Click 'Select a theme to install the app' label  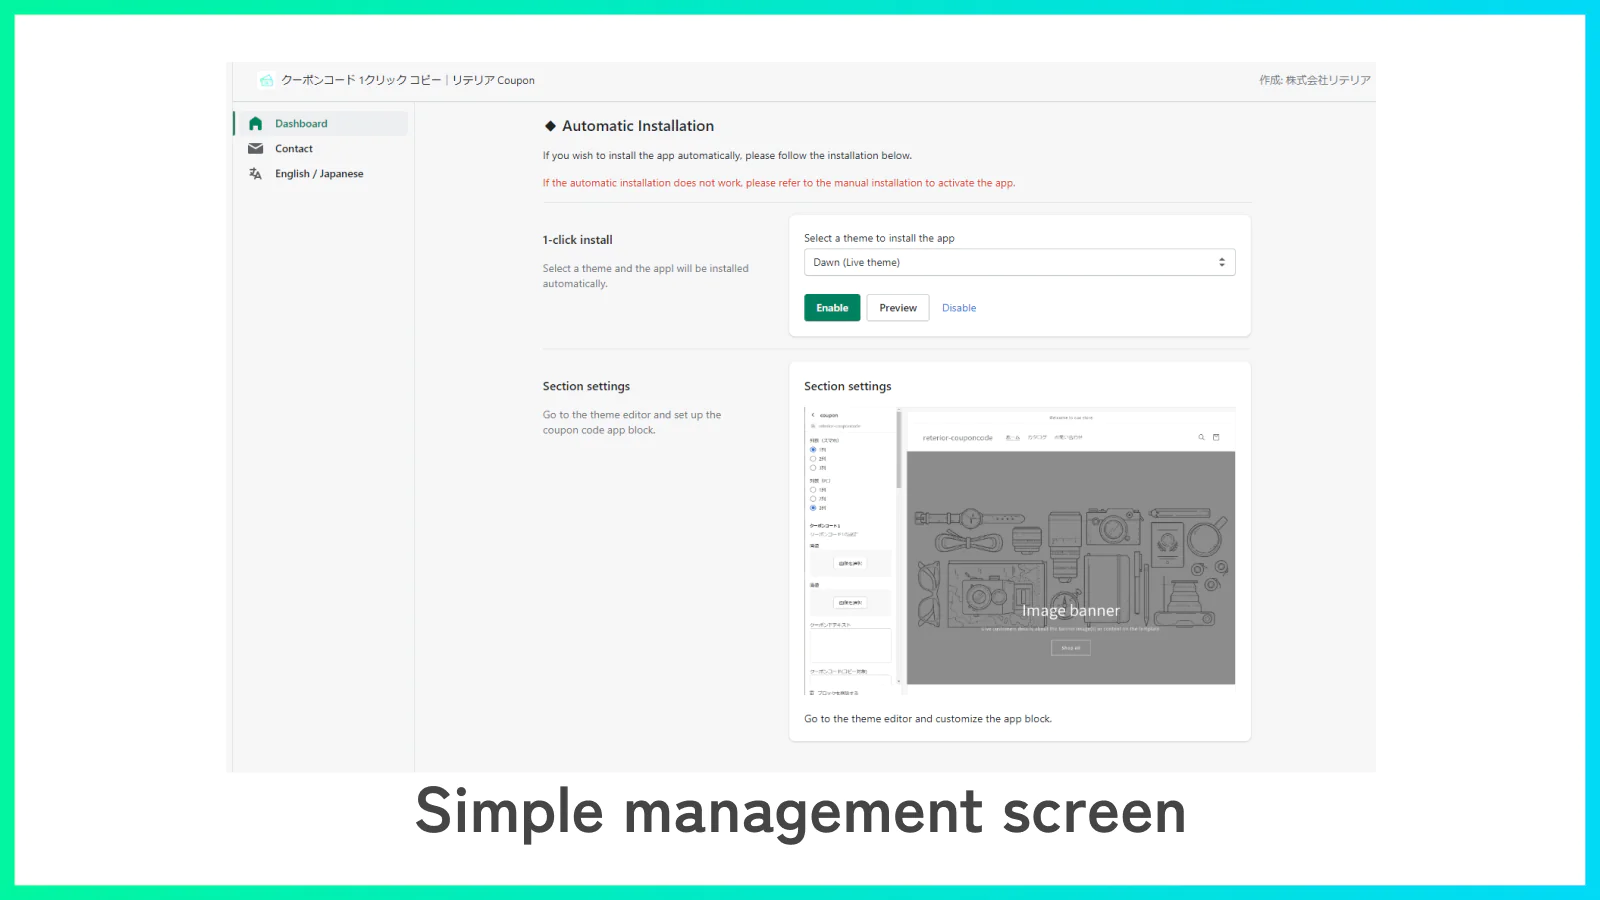click(879, 238)
